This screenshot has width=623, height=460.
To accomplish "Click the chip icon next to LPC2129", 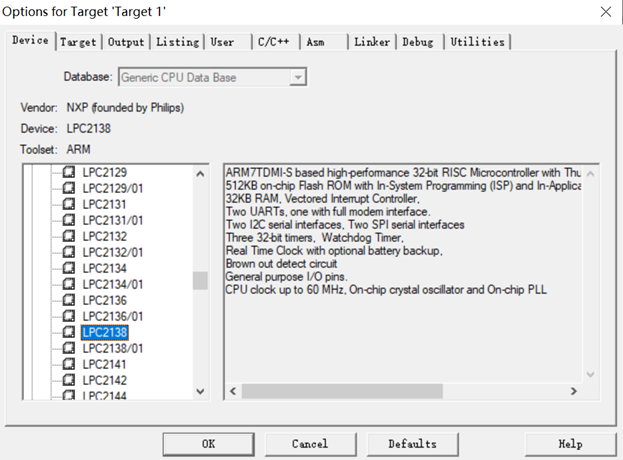I will pyautogui.click(x=69, y=172).
